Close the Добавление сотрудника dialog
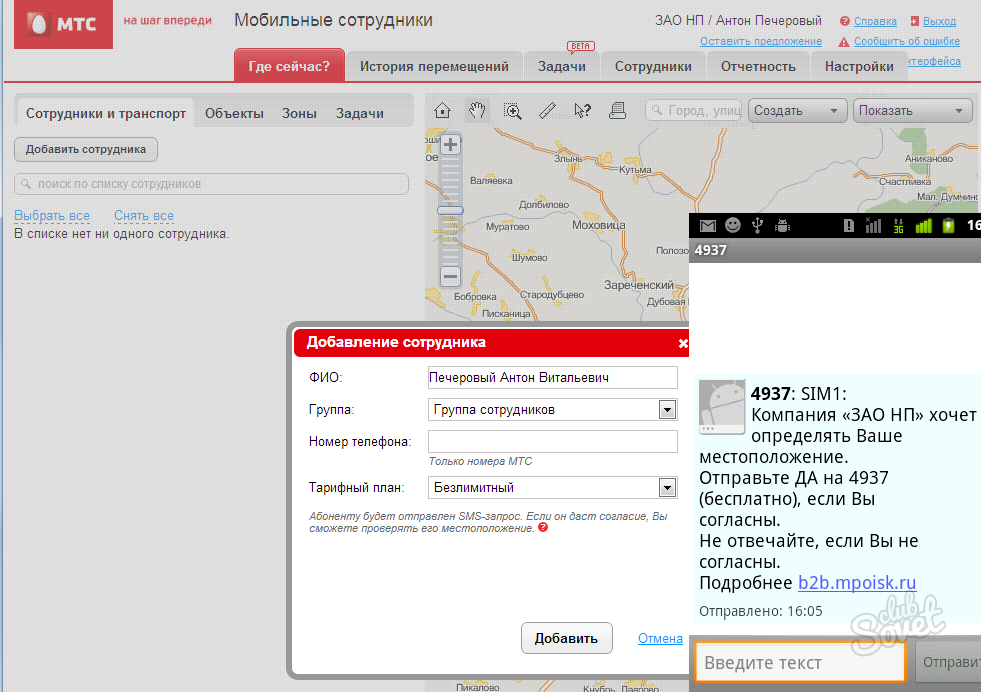This screenshot has height=692, width=981. coord(683,343)
